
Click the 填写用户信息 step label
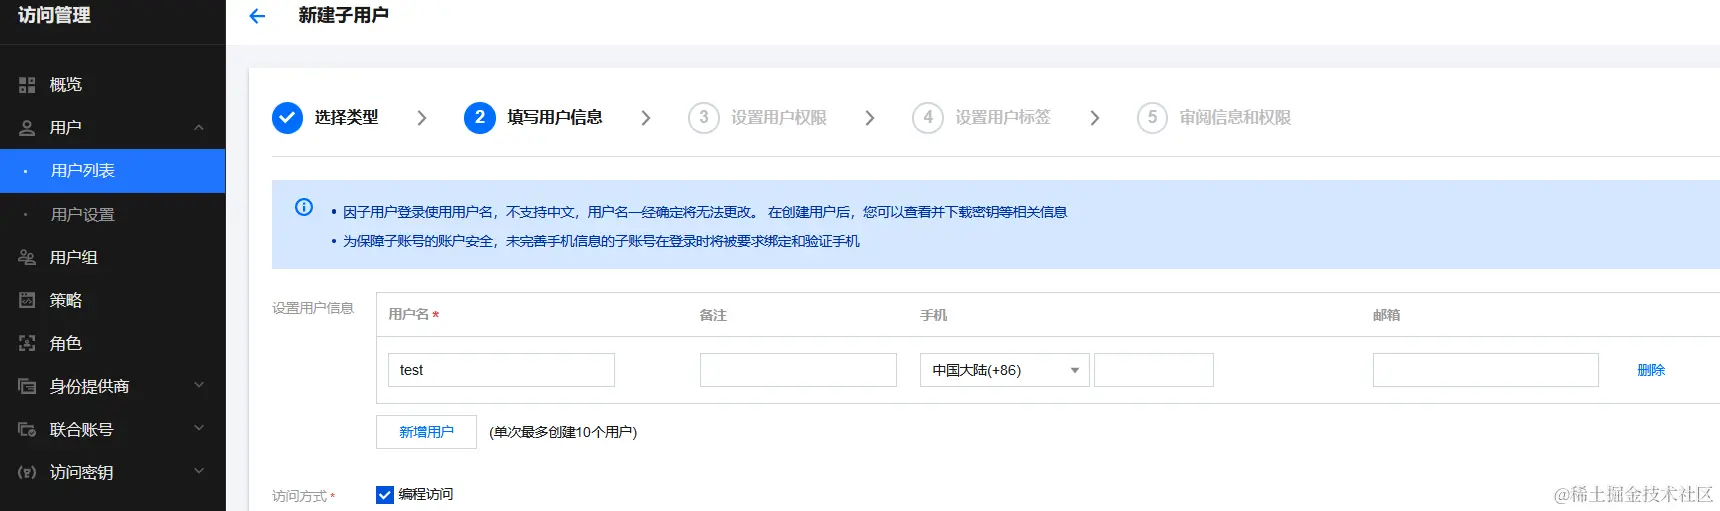555,117
